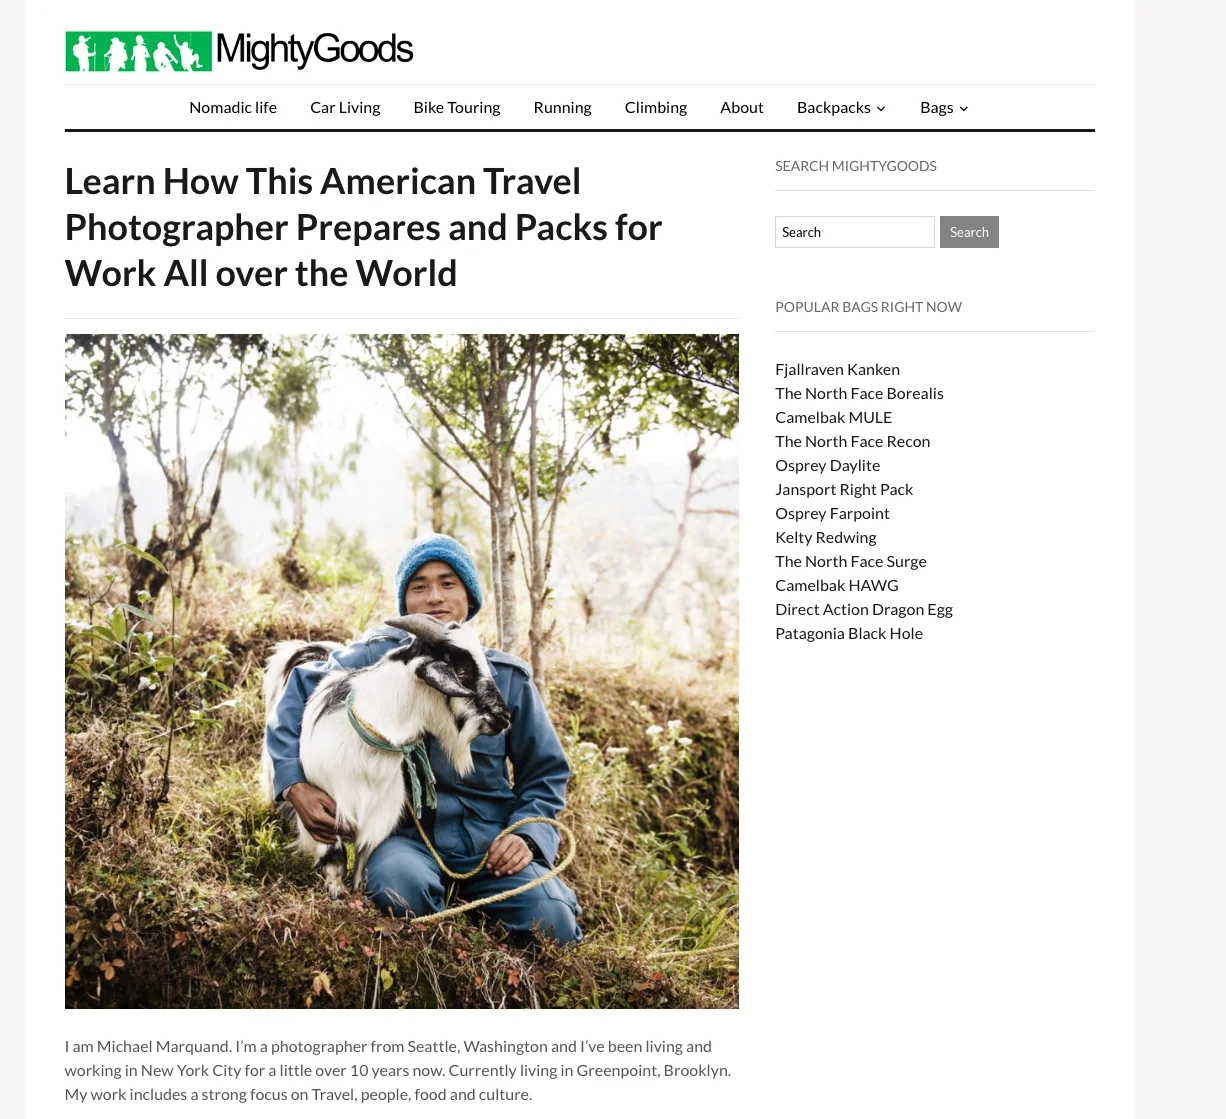1226x1119 pixels.
Task: Open the Nomadic life menu item
Action: (233, 108)
